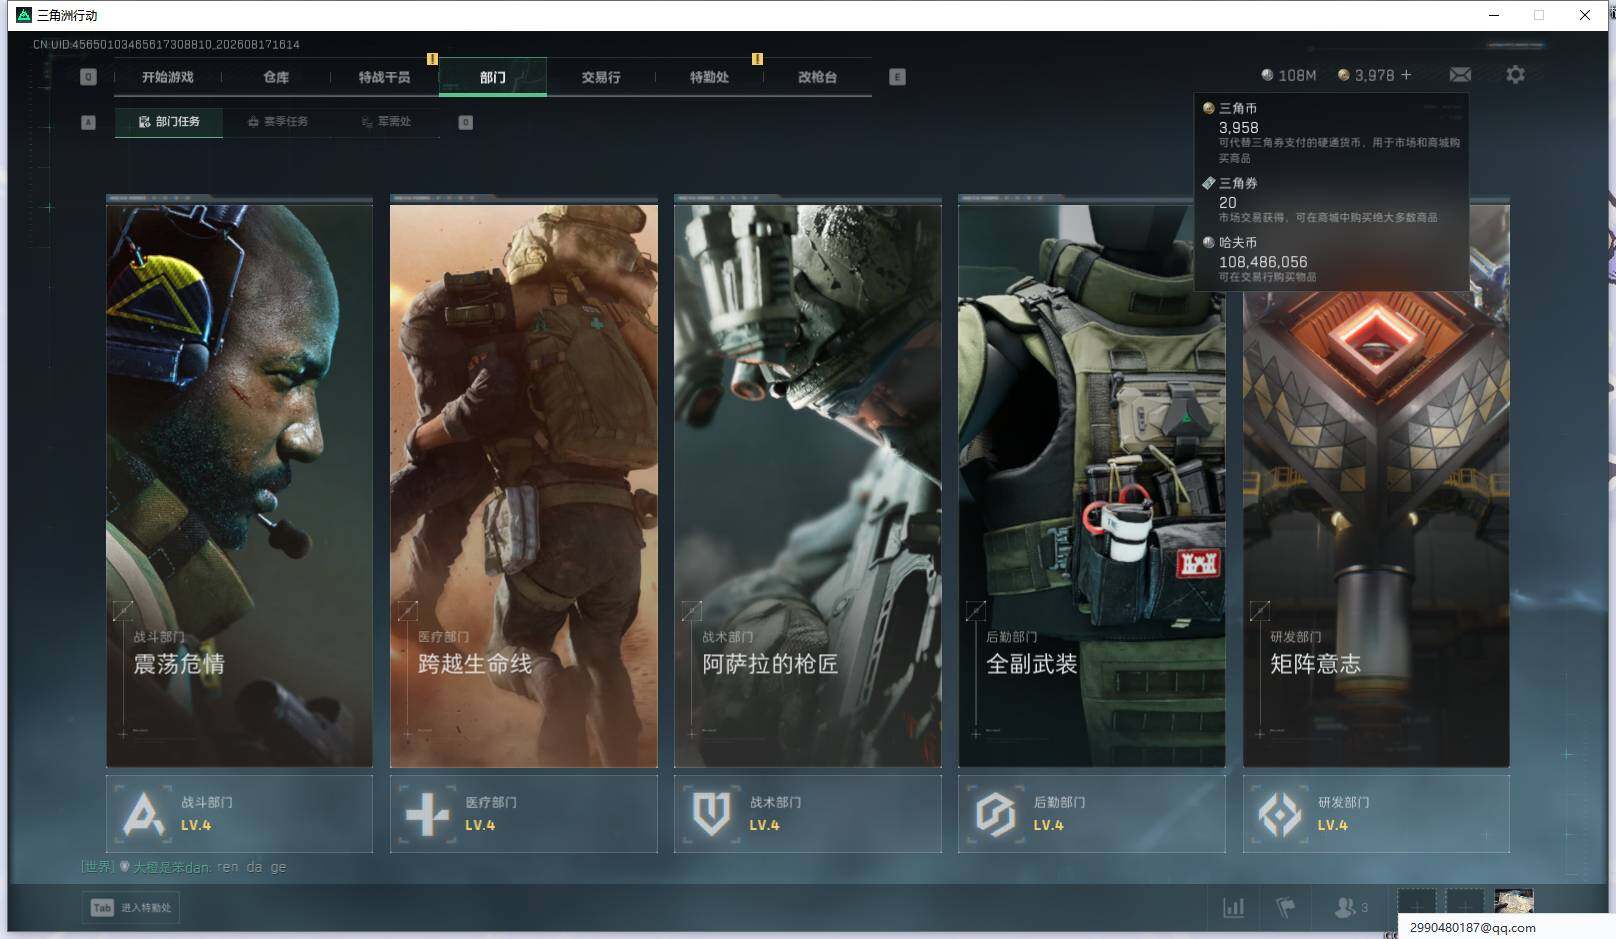This screenshot has width=1616, height=939.
Task: Click the player avatar thumbnail
Action: click(1514, 901)
